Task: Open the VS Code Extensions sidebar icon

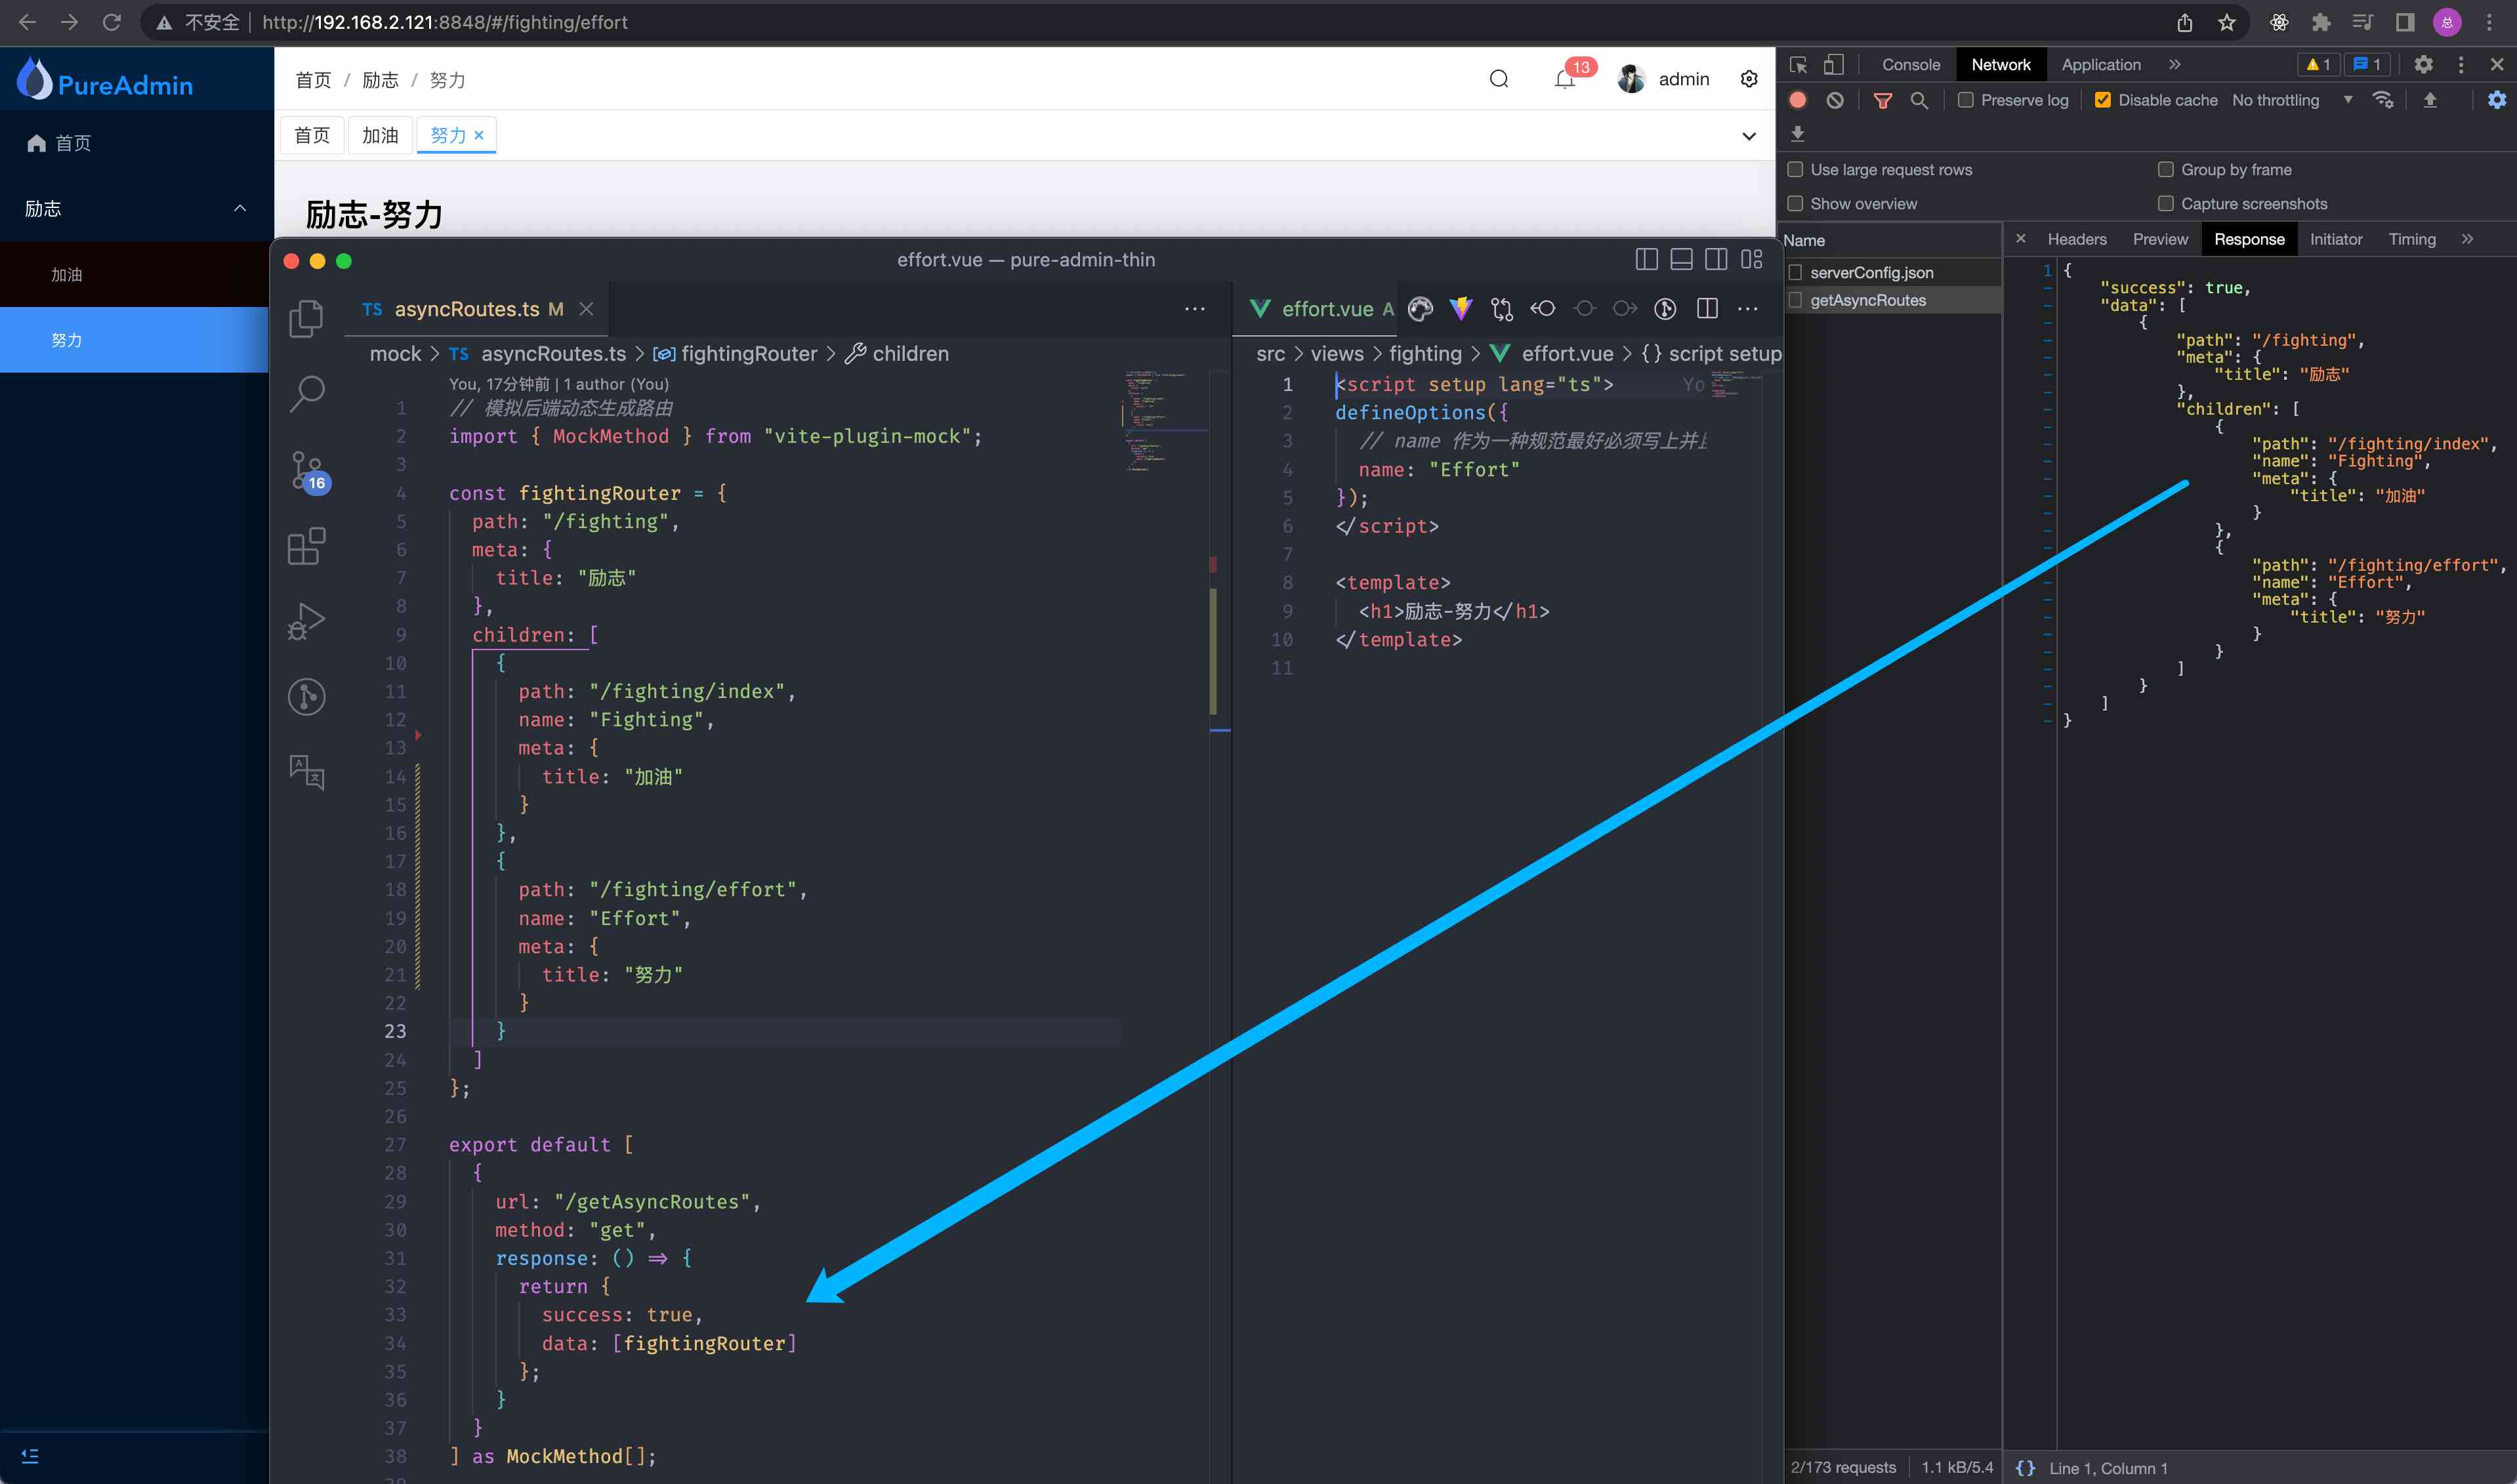Action: tap(306, 546)
